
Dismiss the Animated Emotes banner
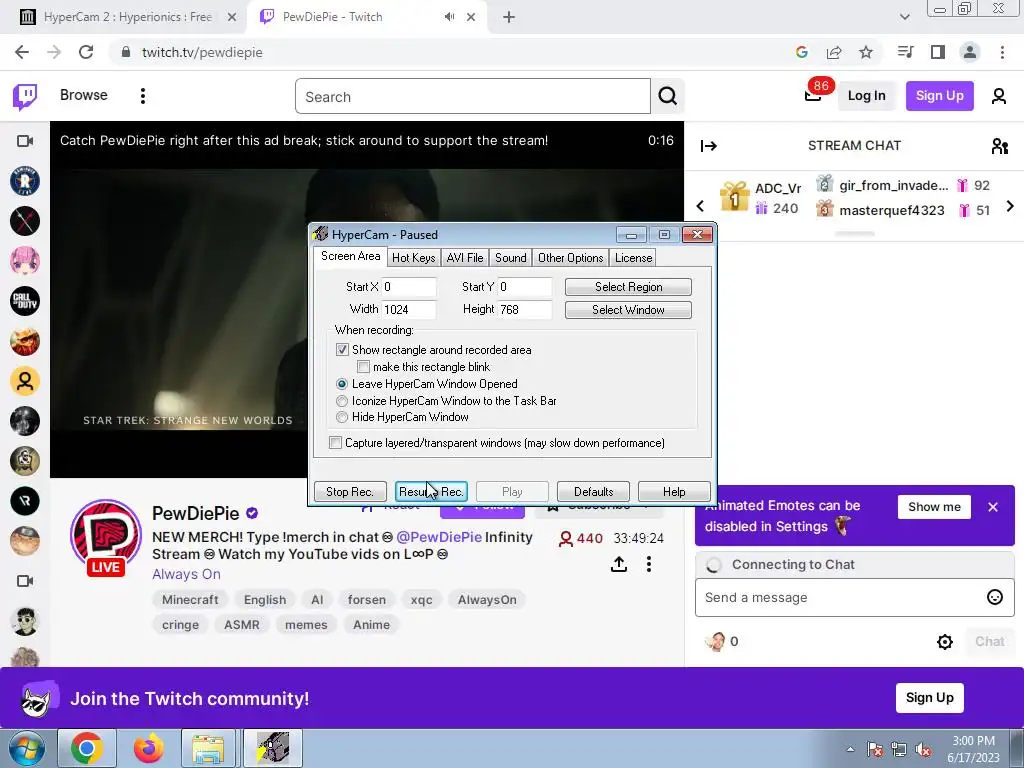click(x=993, y=507)
